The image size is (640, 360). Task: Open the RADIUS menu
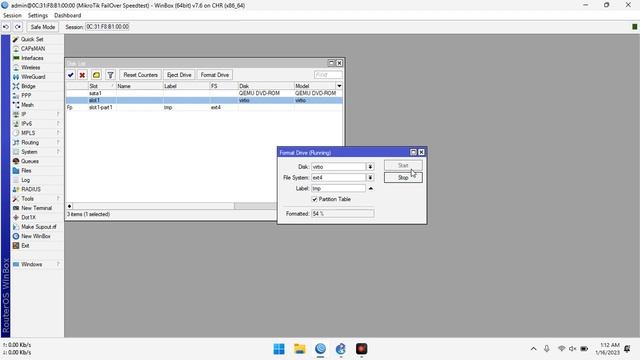31,189
